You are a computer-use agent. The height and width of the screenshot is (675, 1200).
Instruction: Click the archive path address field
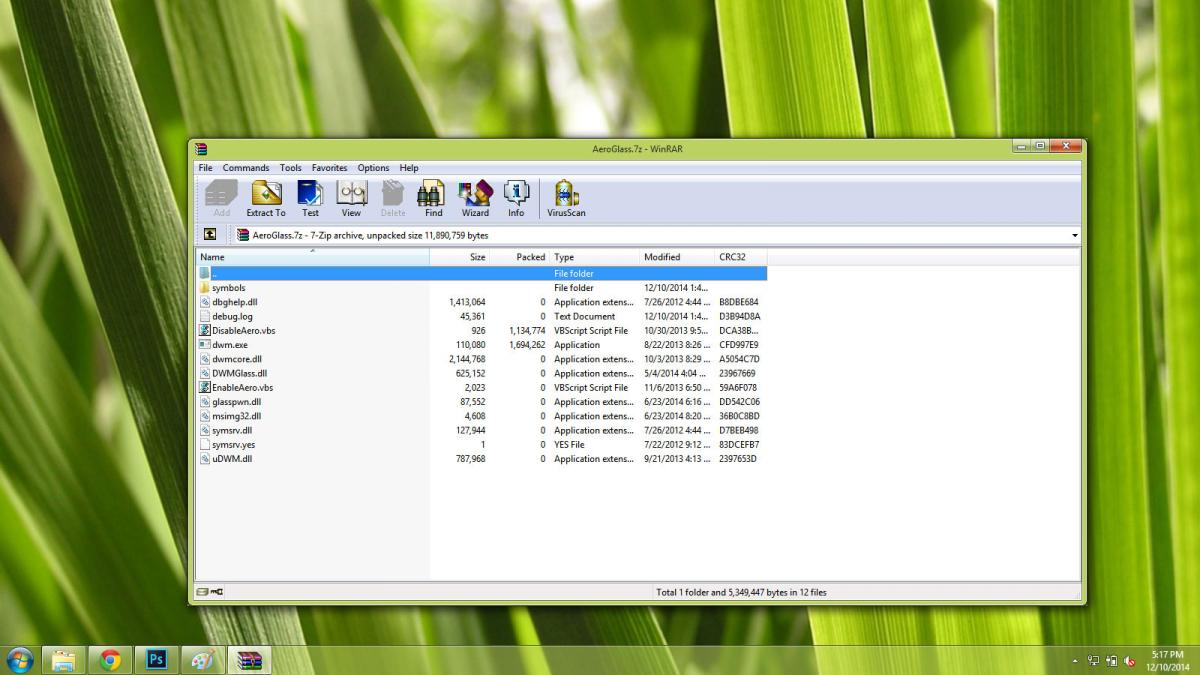(657, 235)
